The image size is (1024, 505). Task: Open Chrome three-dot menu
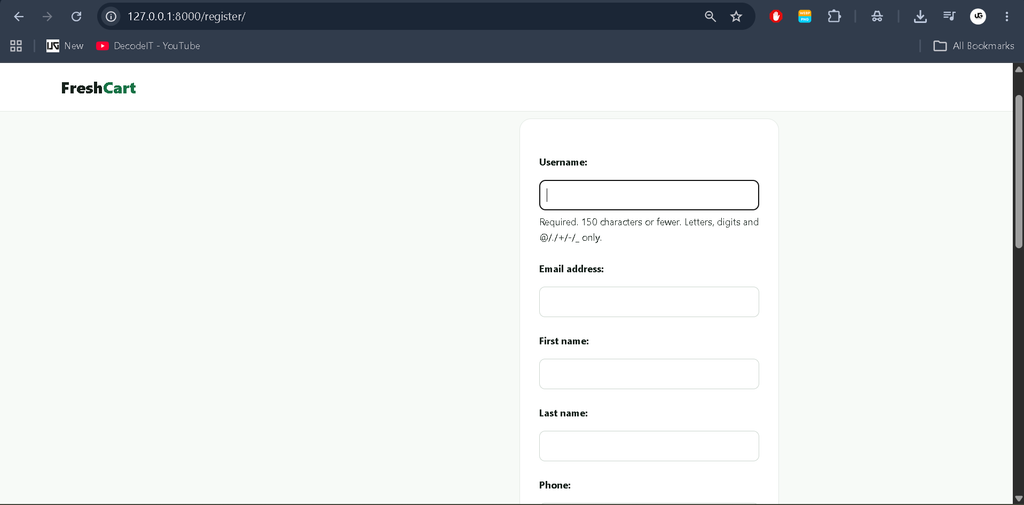(1006, 16)
